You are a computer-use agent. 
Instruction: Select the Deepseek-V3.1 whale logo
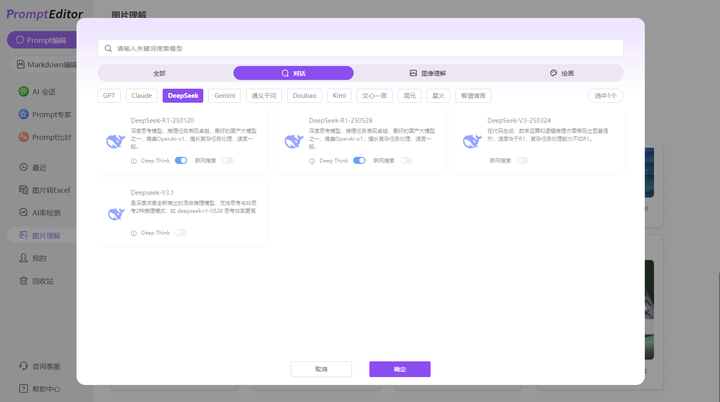pyautogui.click(x=116, y=213)
